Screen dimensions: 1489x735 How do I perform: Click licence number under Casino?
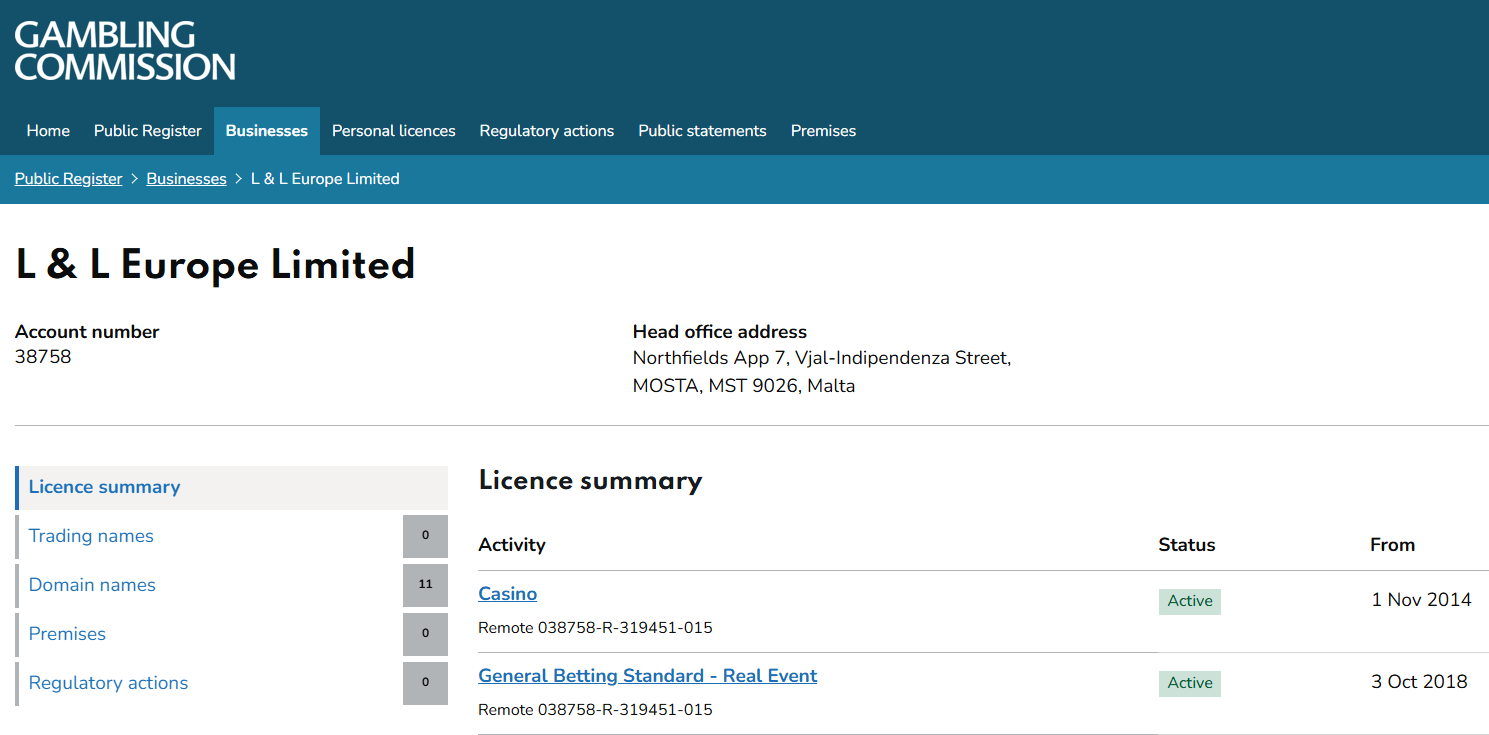595,628
